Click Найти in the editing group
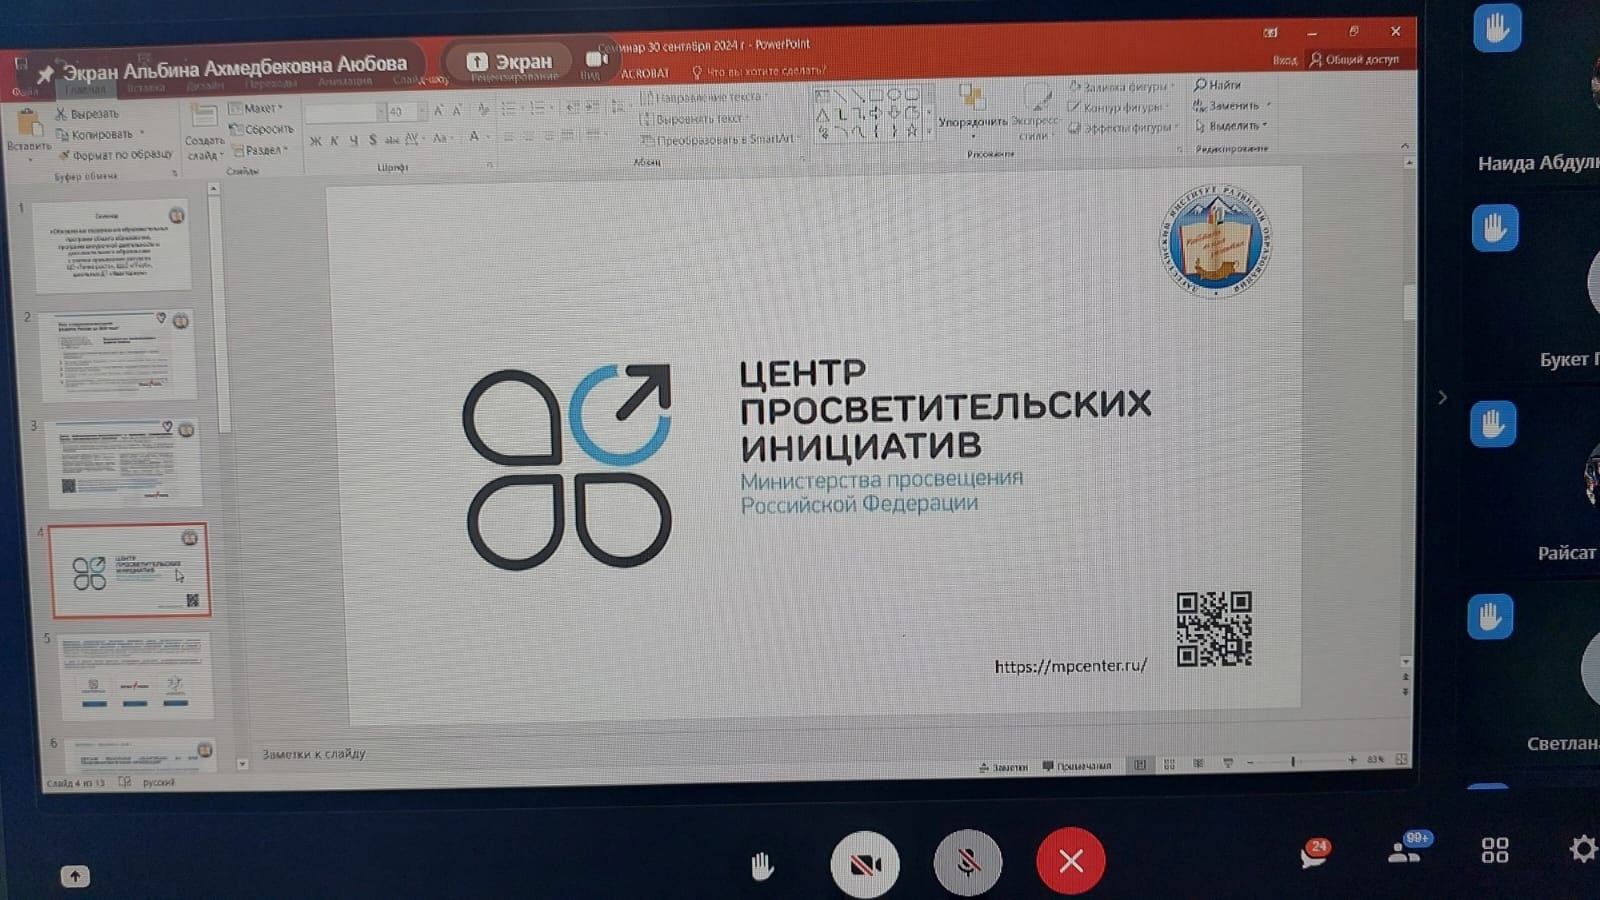The image size is (1600, 900). pos(1217,85)
